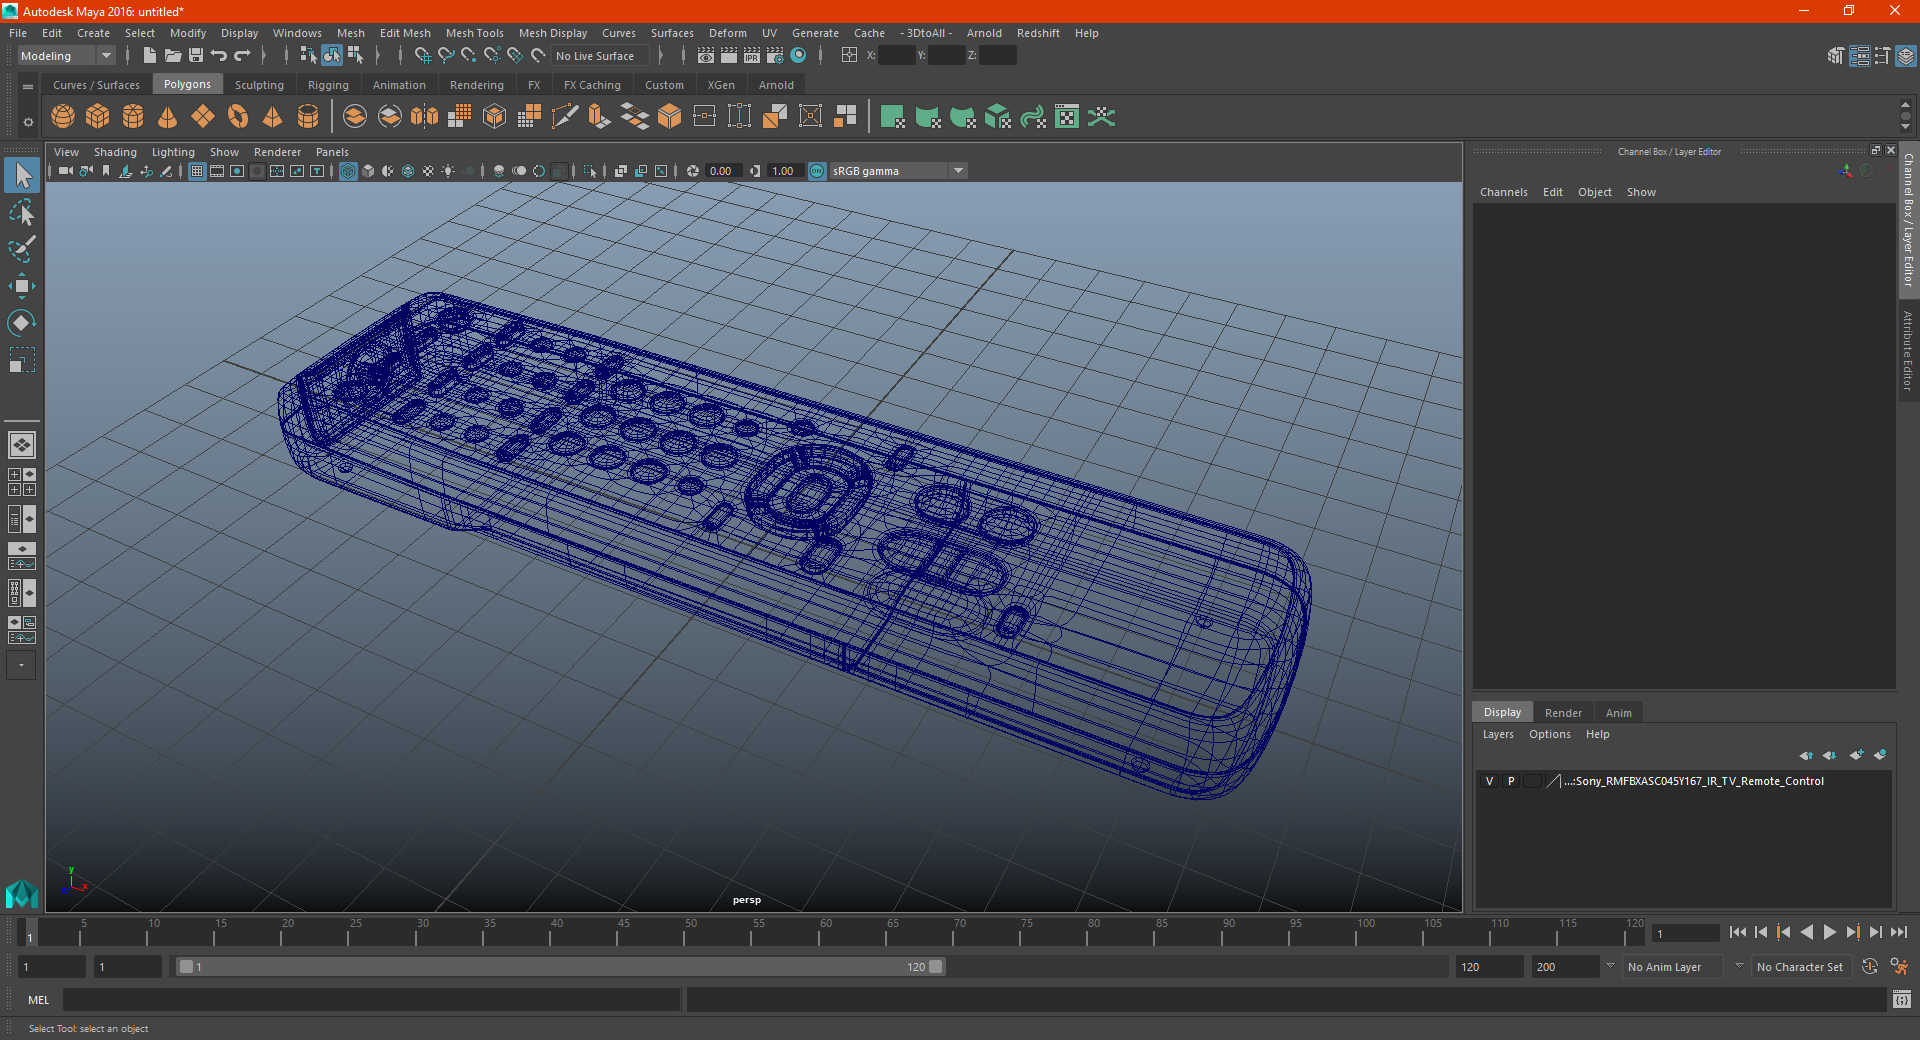Open the No Character Set dropdown

pos(1800,967)
